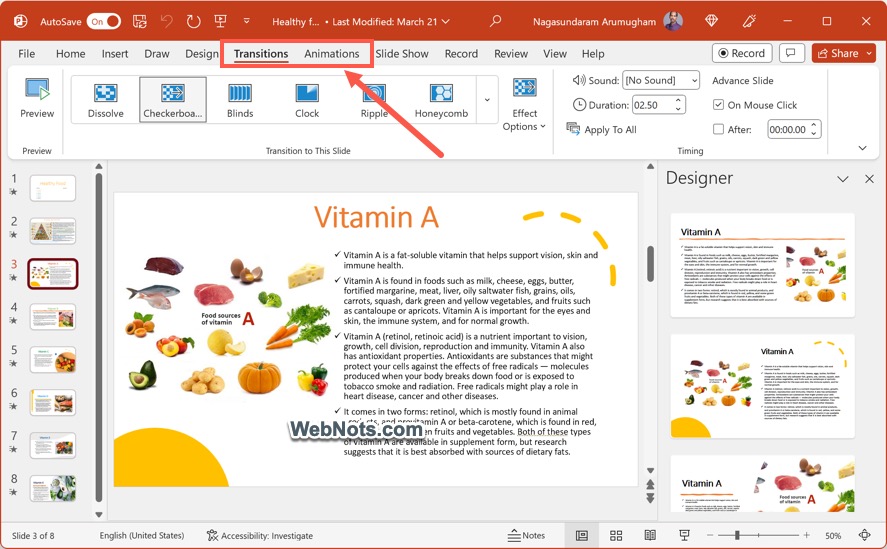This screenshot has width=887, height=549.
Task: Click the language English (United States)
Action: pyautogui.click(x=142, y=535)
